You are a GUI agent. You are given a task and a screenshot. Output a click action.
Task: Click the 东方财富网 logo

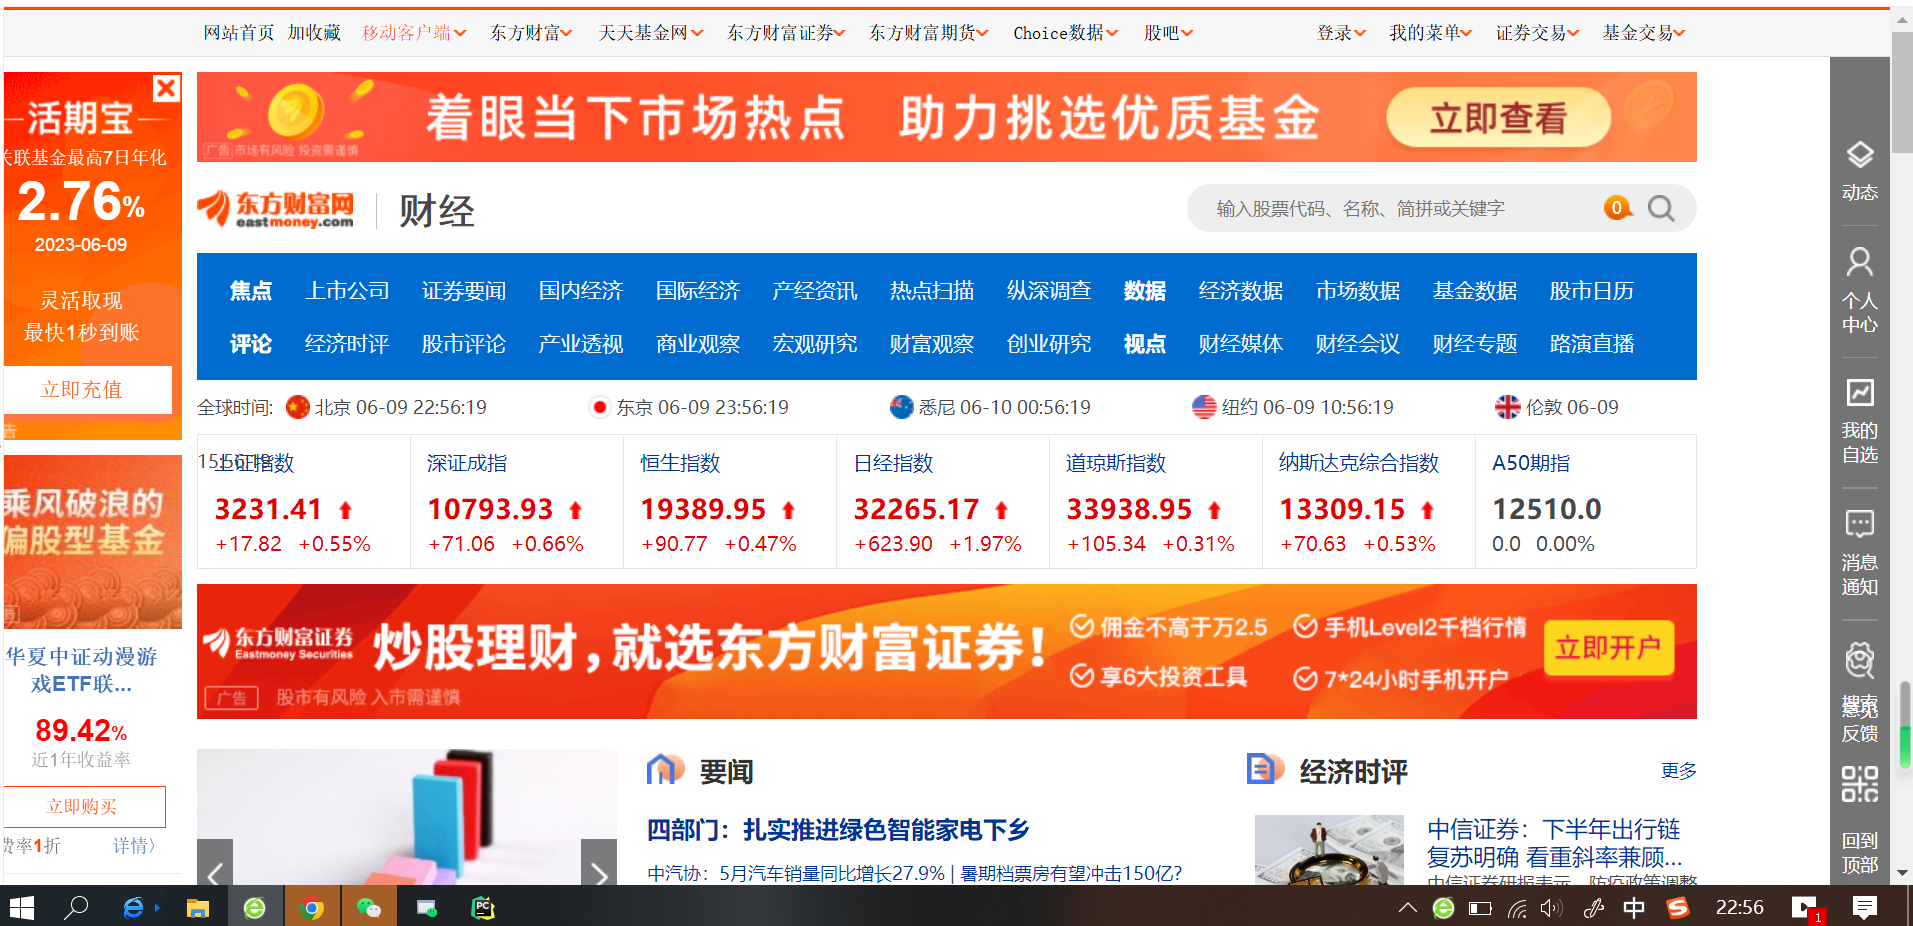[x=276, y=209]
